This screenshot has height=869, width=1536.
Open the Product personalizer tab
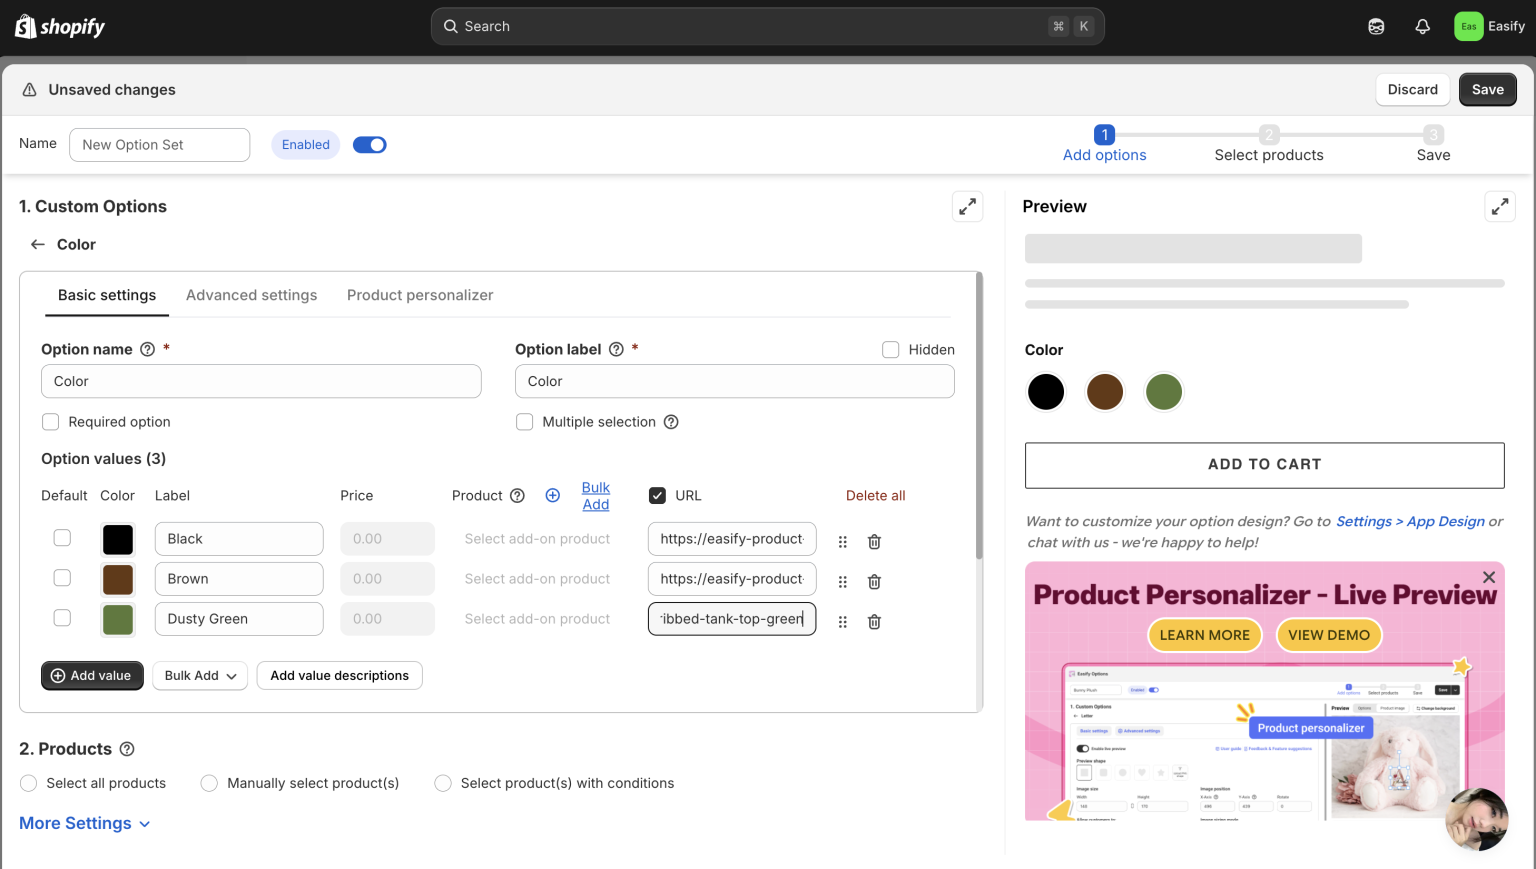click(420, 295)
